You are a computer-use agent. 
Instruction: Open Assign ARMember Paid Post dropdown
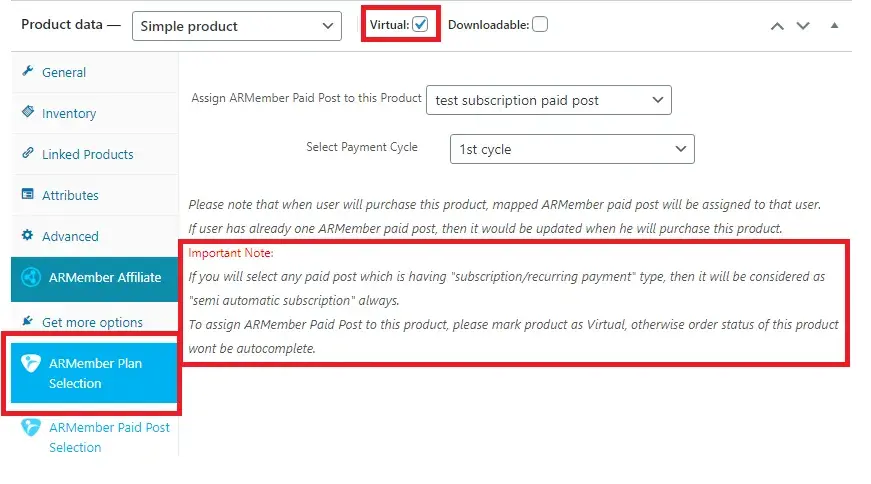click(548, 99)
